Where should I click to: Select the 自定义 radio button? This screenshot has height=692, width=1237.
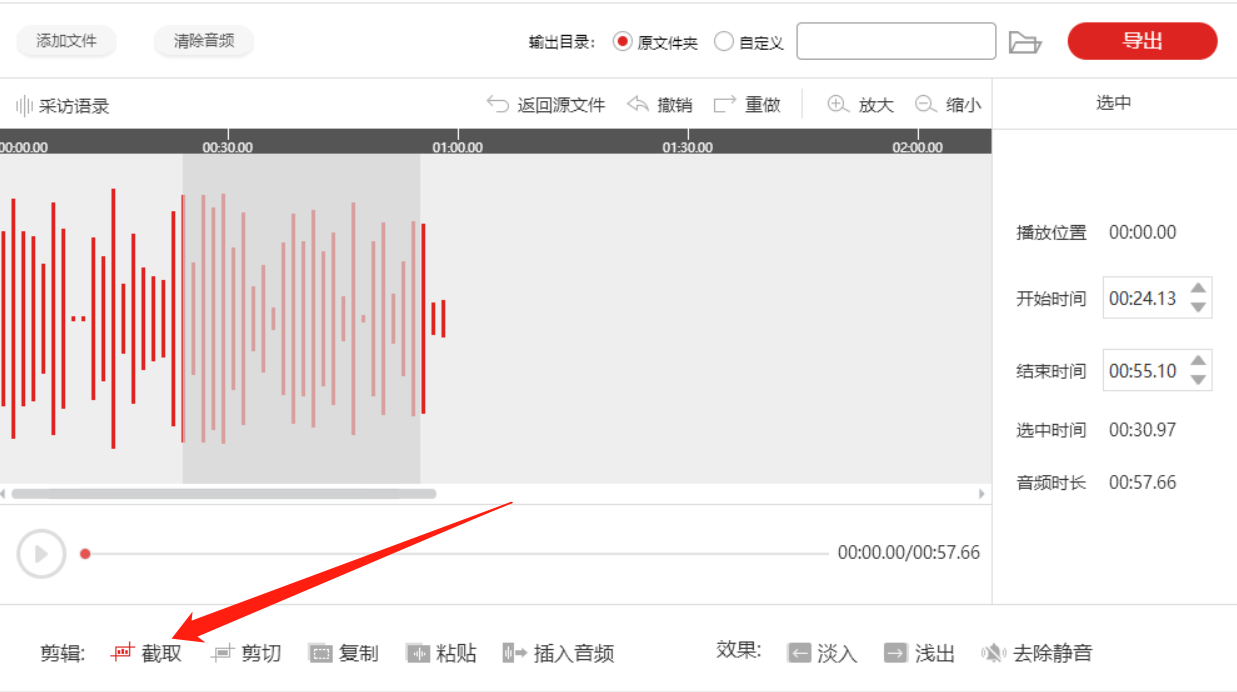click(724, 42)
